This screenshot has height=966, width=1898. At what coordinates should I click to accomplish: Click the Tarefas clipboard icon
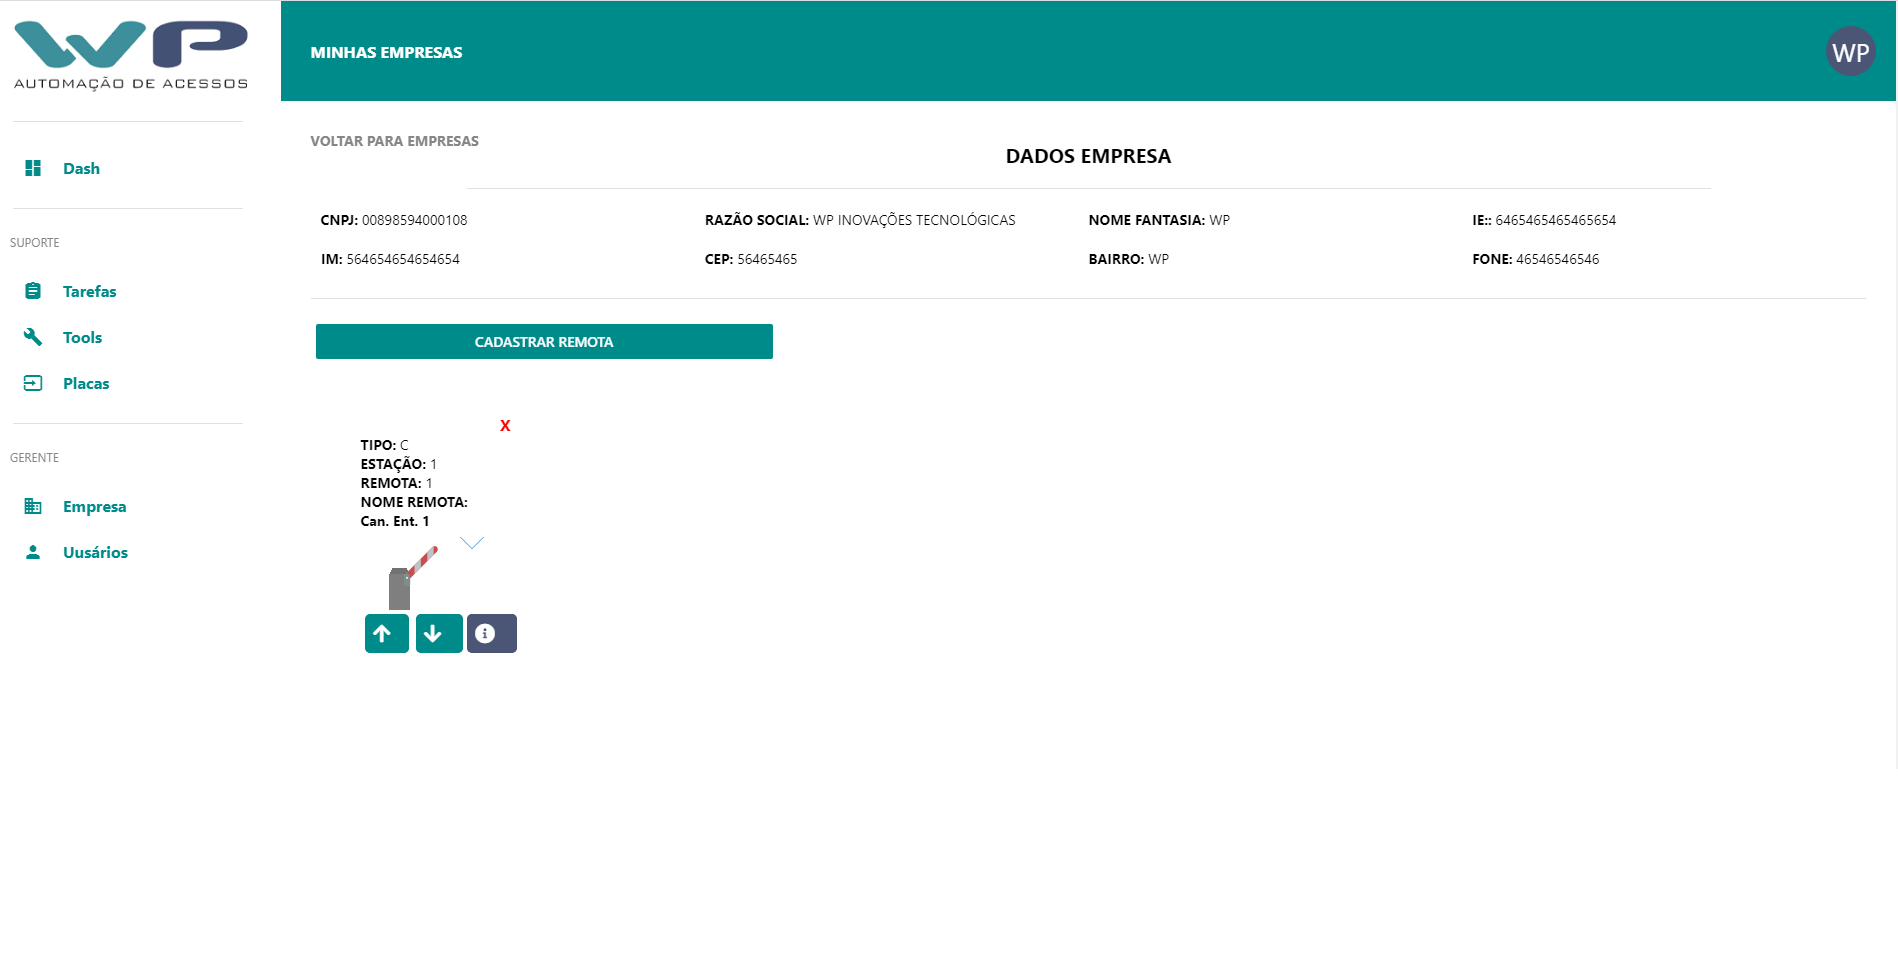[x=33, y=291]
